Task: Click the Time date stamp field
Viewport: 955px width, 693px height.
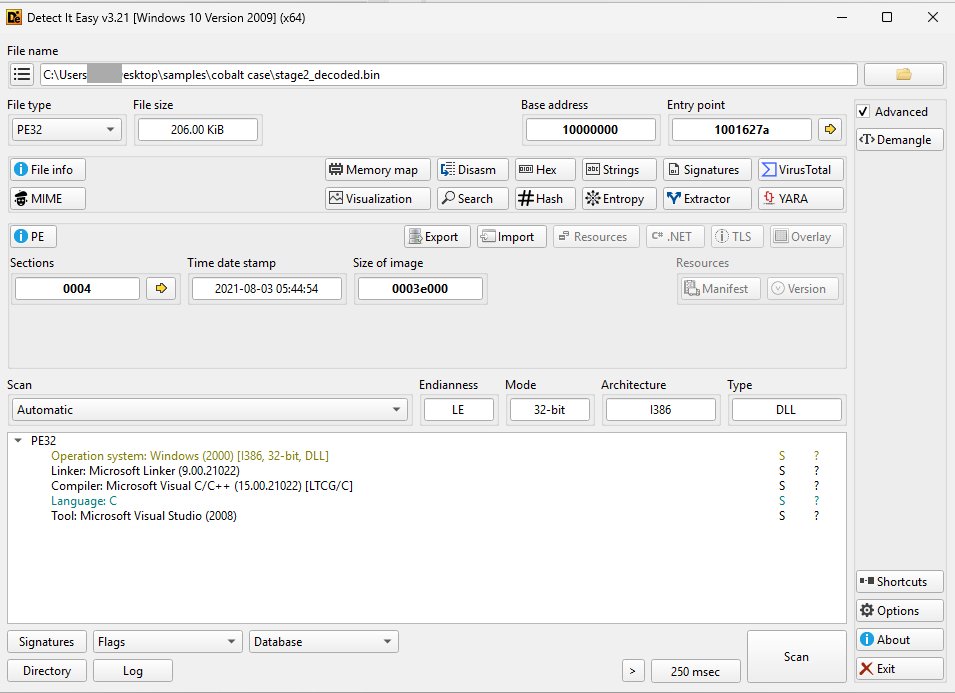Action: pos(267,288)
